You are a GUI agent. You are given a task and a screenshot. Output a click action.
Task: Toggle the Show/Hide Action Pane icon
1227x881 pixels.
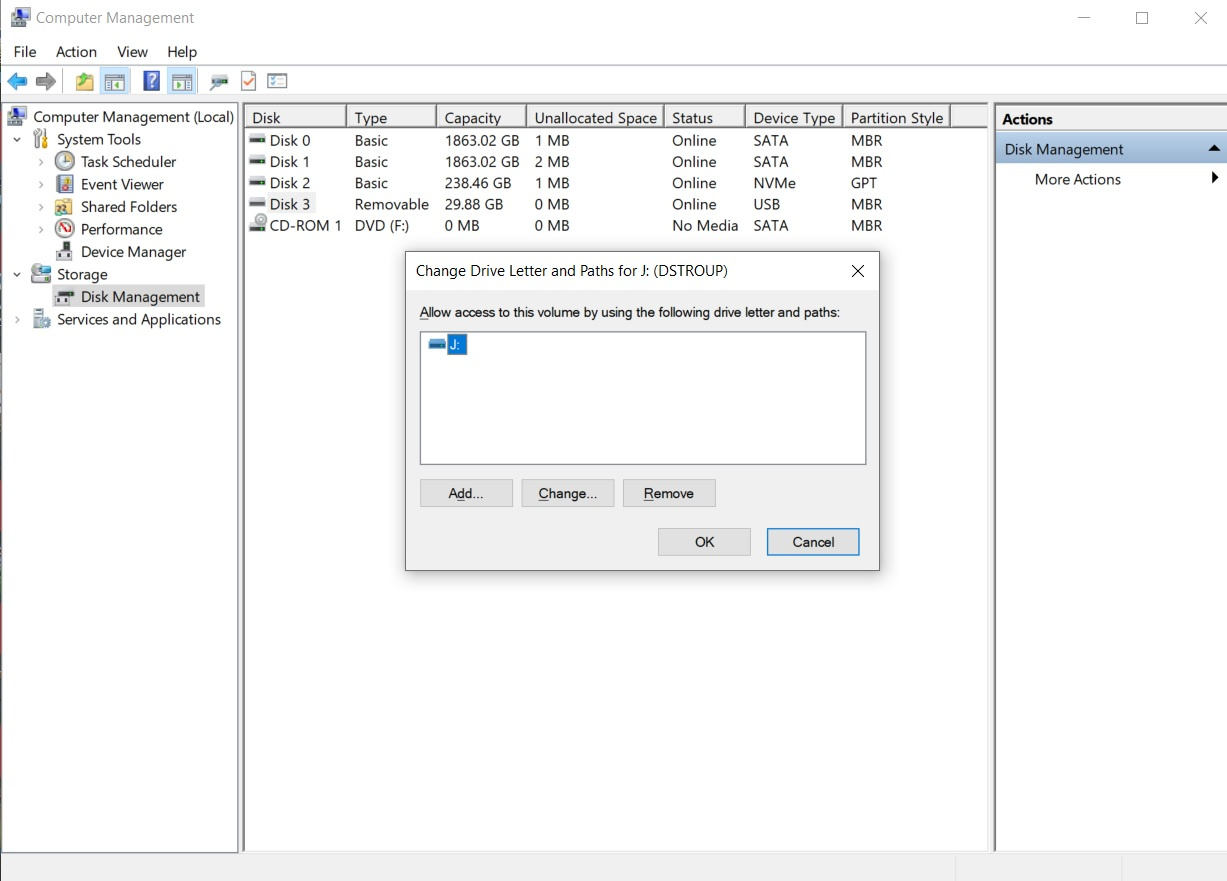(181, 82)
